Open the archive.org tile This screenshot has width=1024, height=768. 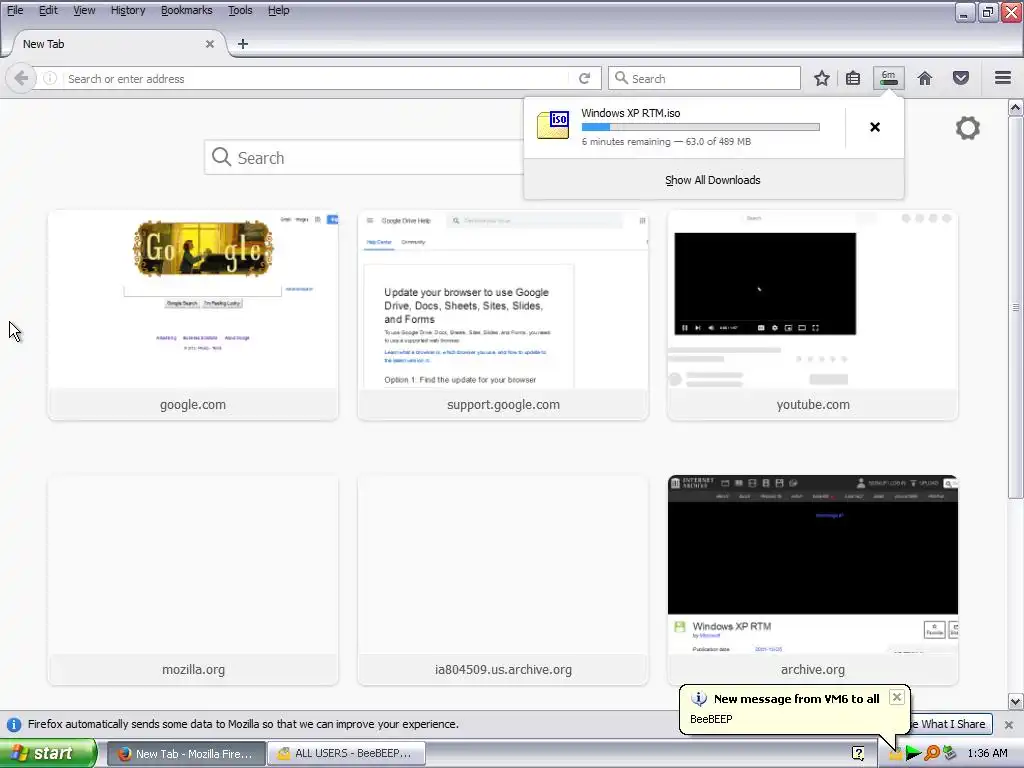tap(813, 580)
